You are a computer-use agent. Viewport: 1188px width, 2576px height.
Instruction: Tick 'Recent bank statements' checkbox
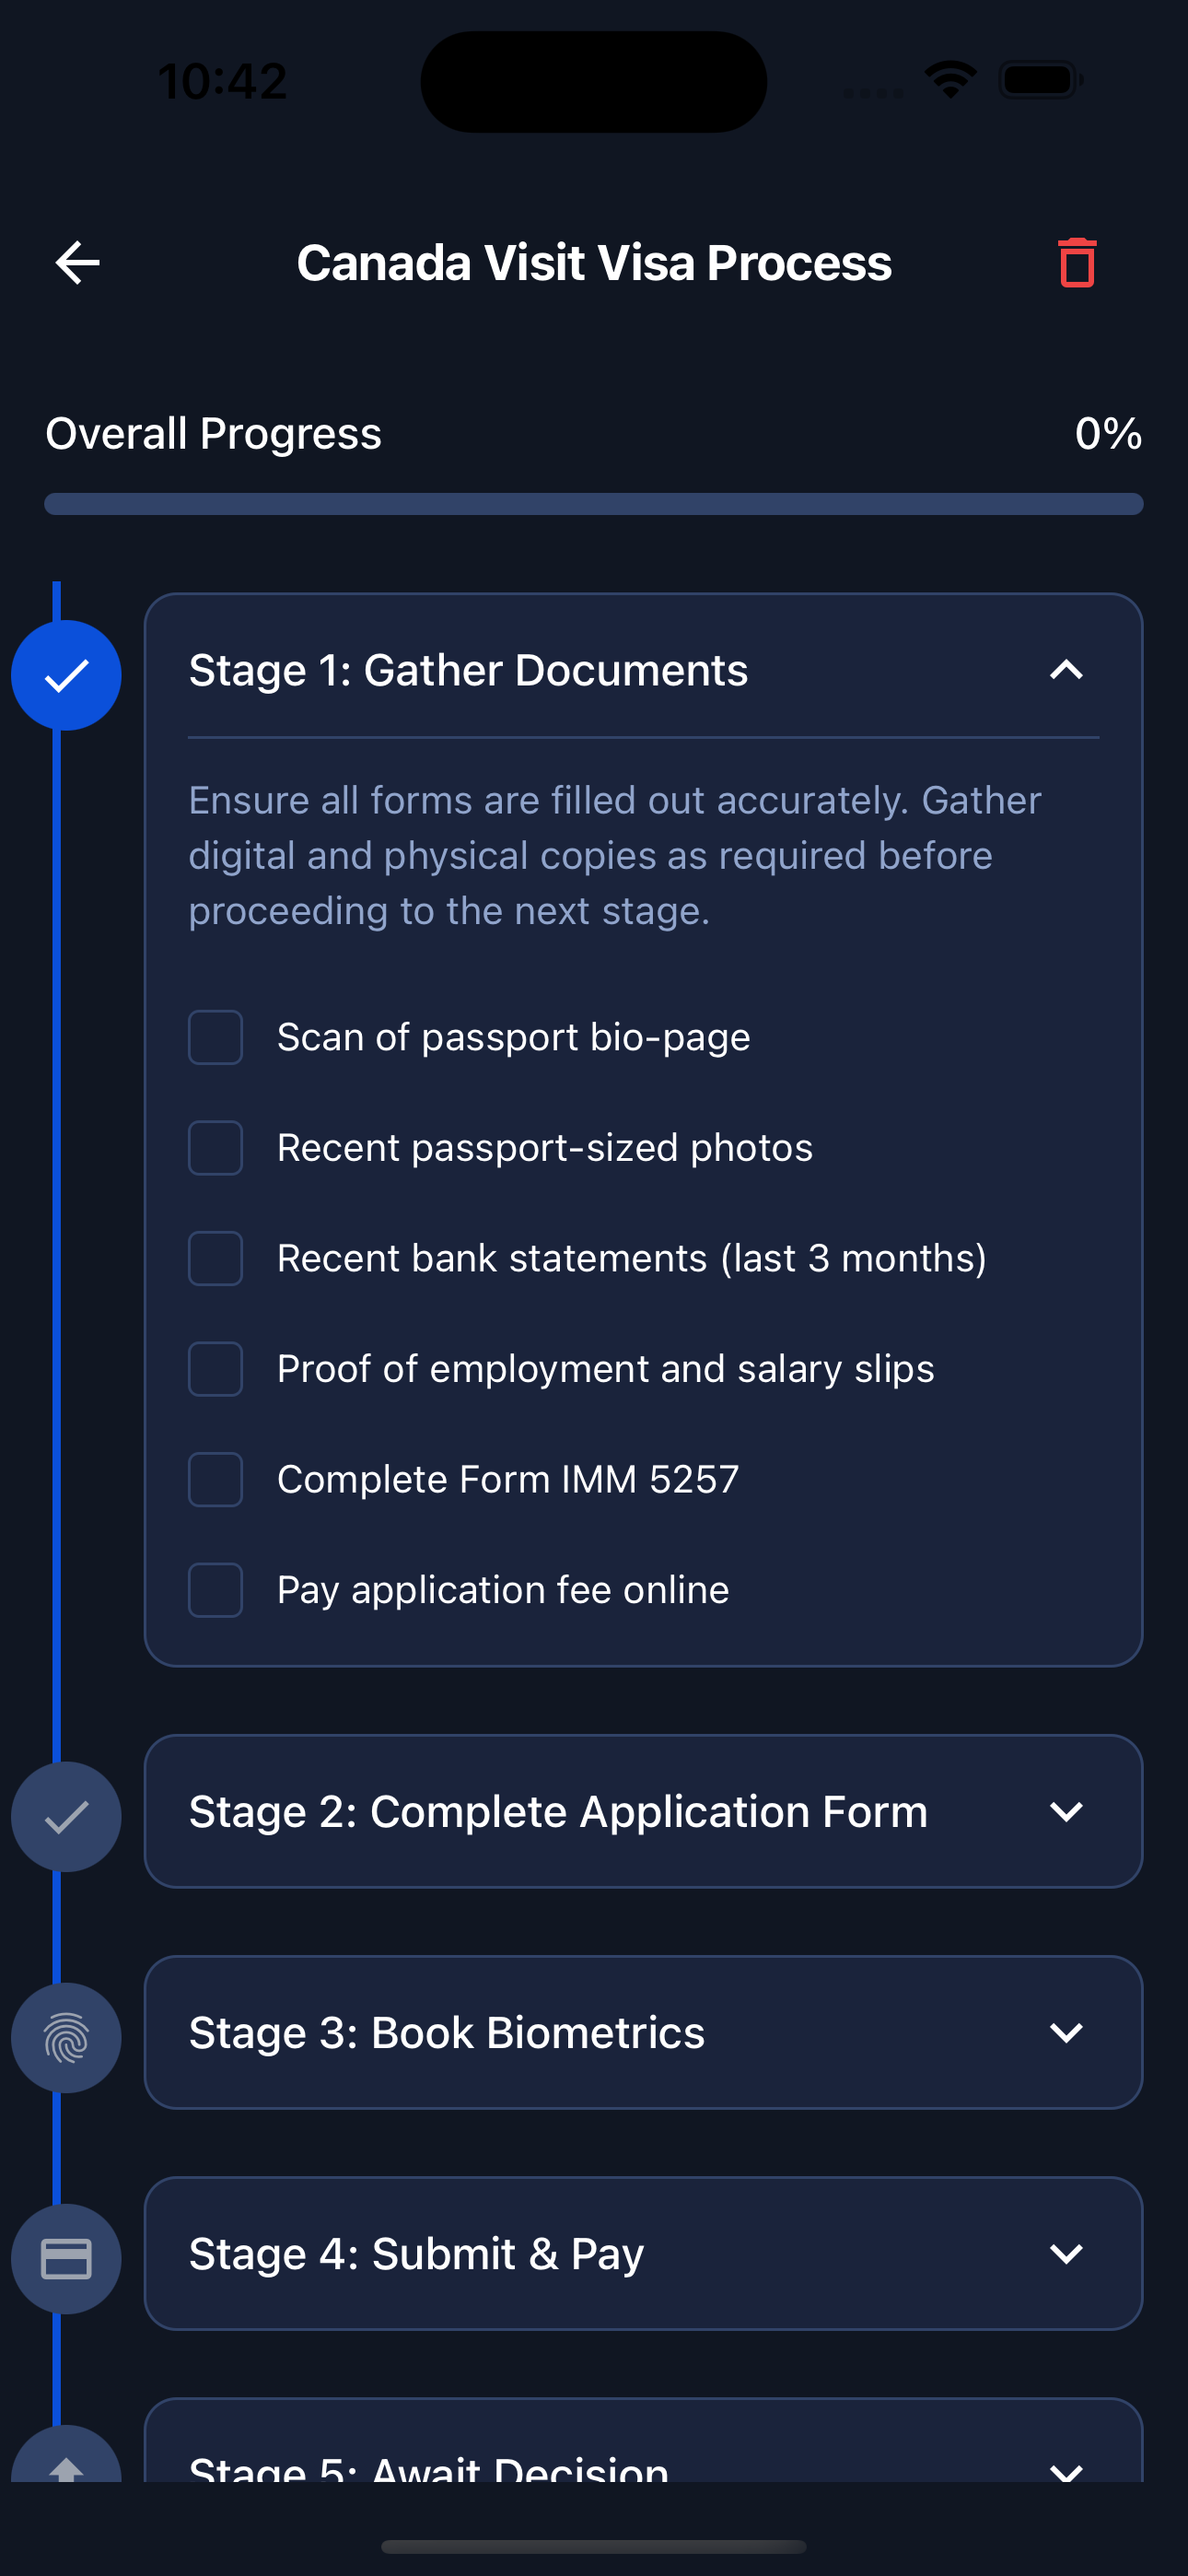216,1258
